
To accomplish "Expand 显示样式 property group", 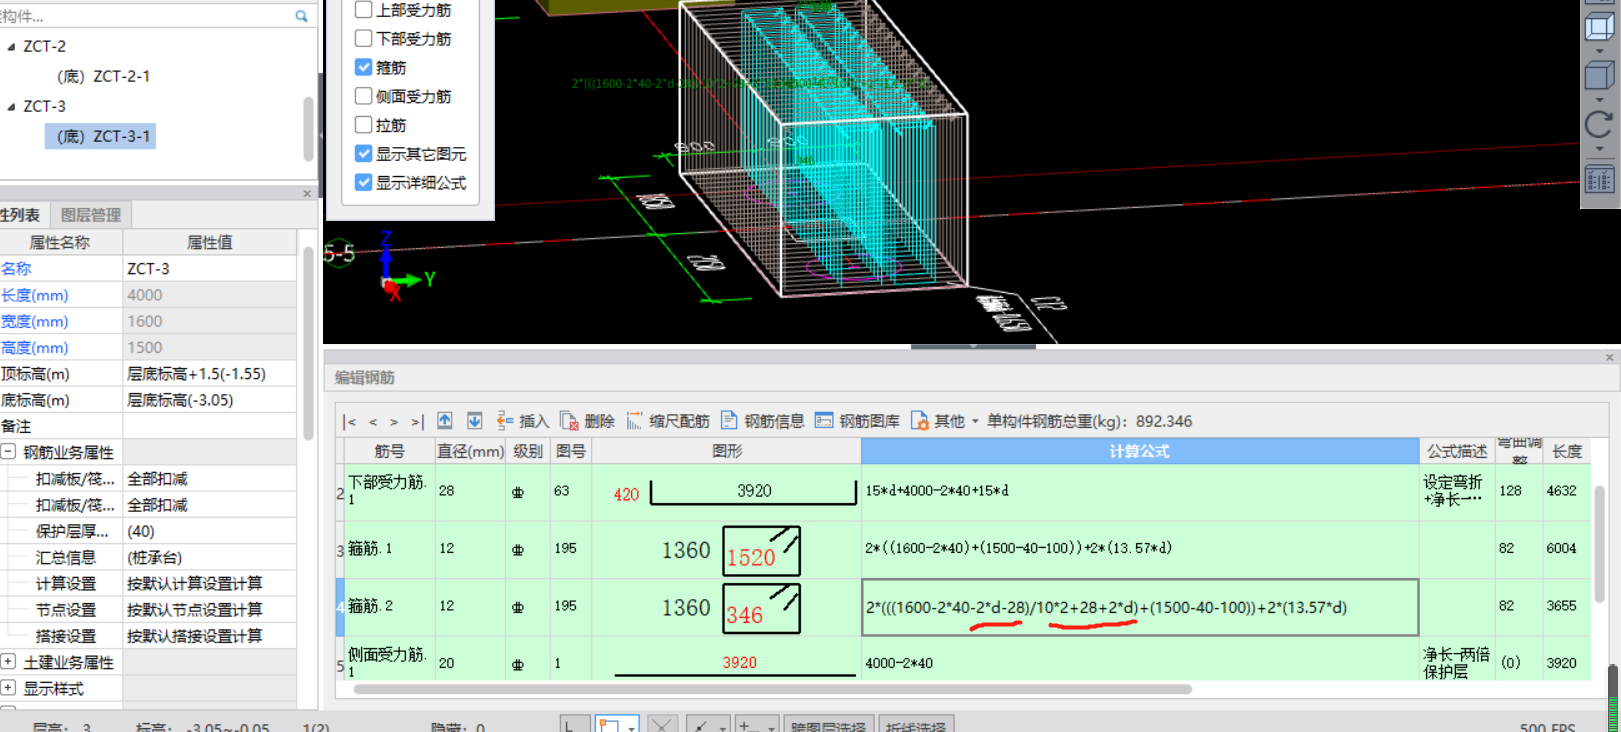I will pyautogui.click(x=8, y=688).
